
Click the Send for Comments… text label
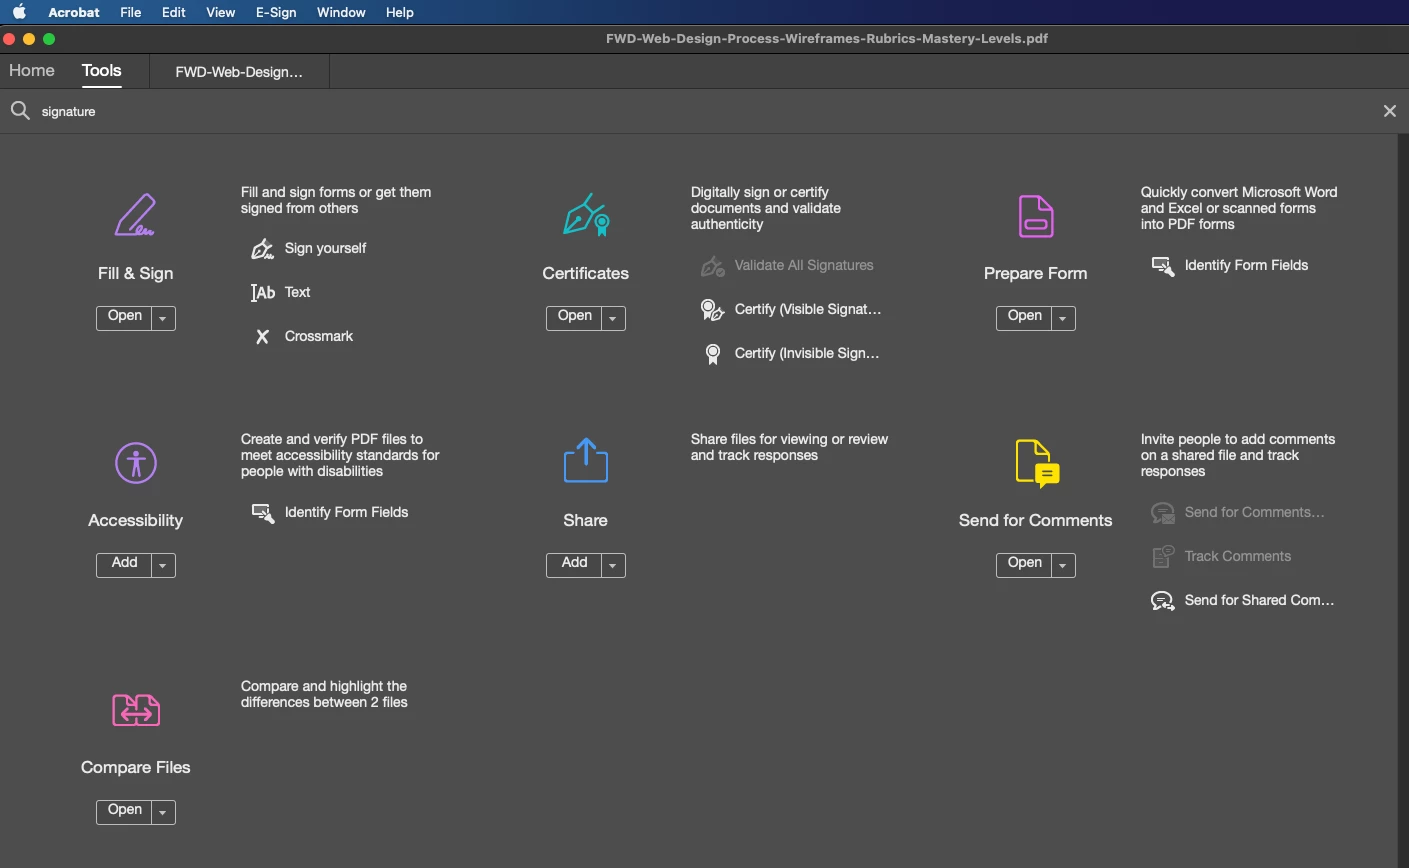pyautogui.click(x=1255, y=512)
